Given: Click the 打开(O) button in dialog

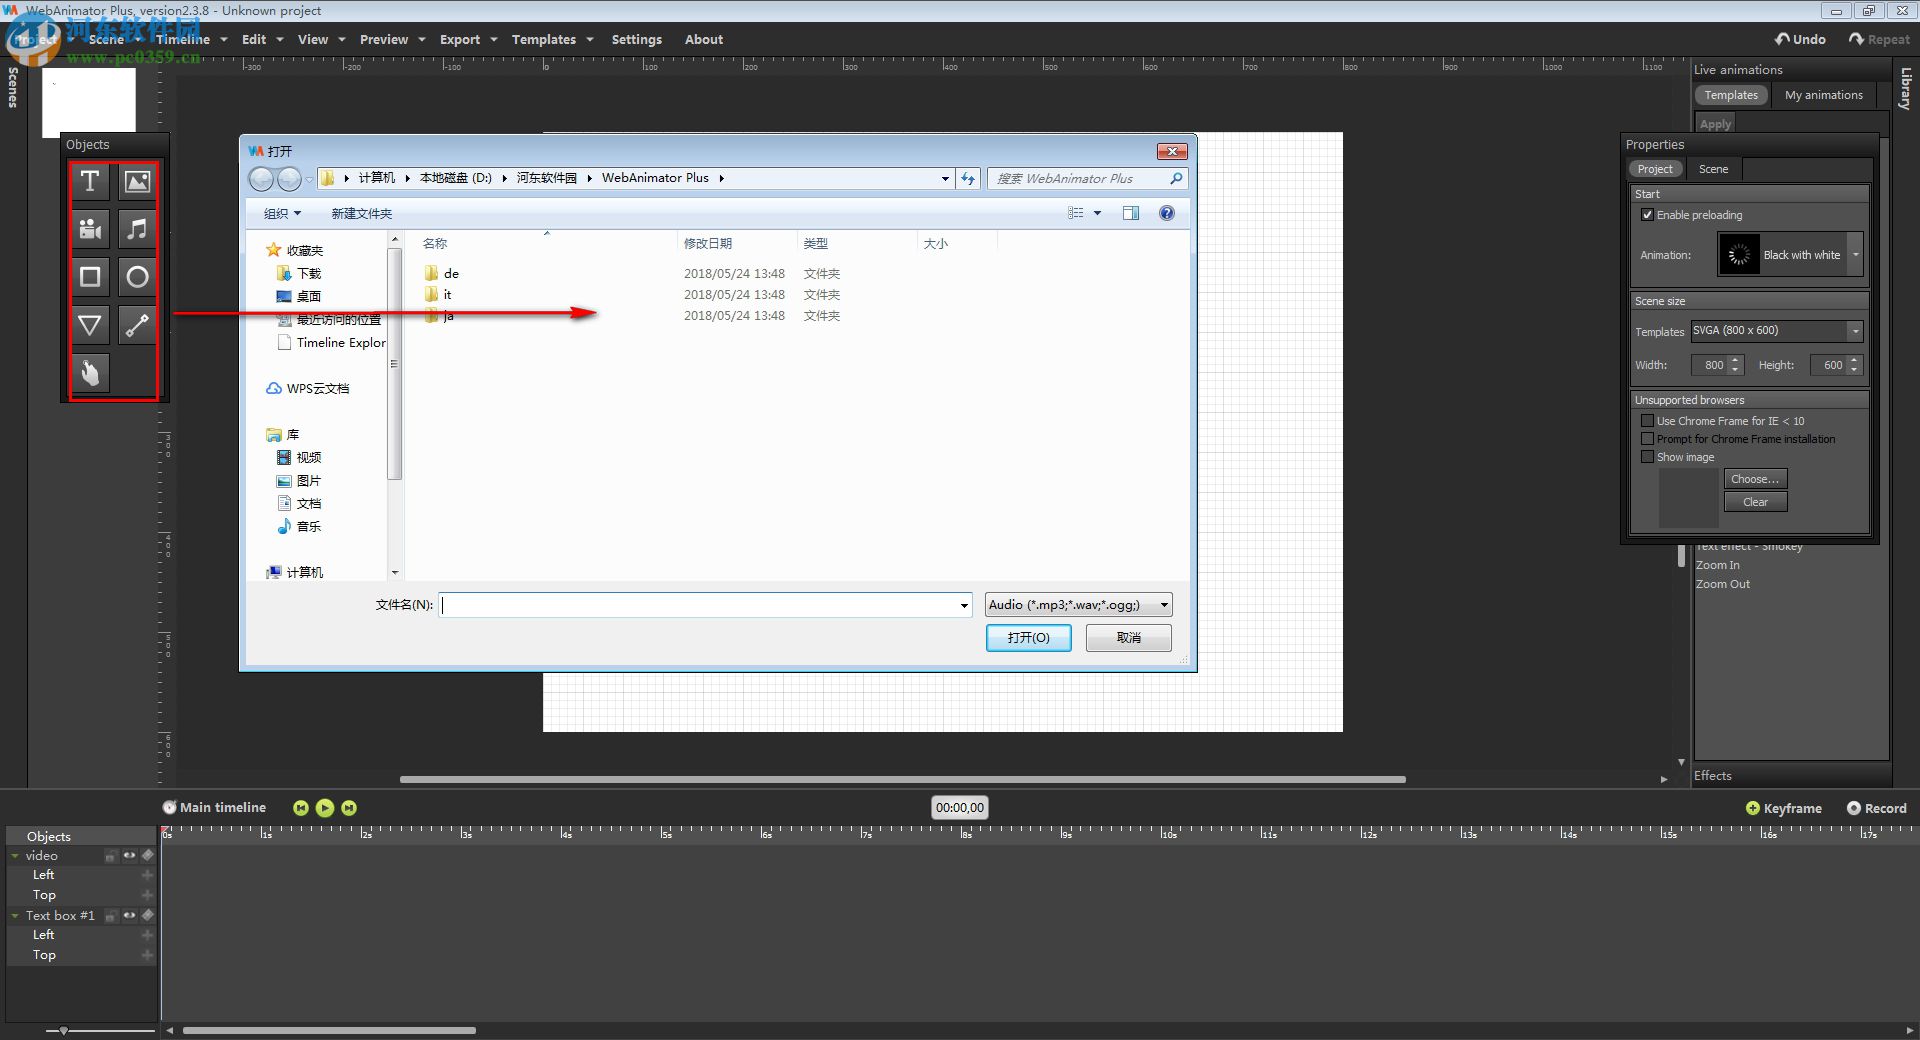Looking at the screenshot, I should click(x=1028, y=637).
